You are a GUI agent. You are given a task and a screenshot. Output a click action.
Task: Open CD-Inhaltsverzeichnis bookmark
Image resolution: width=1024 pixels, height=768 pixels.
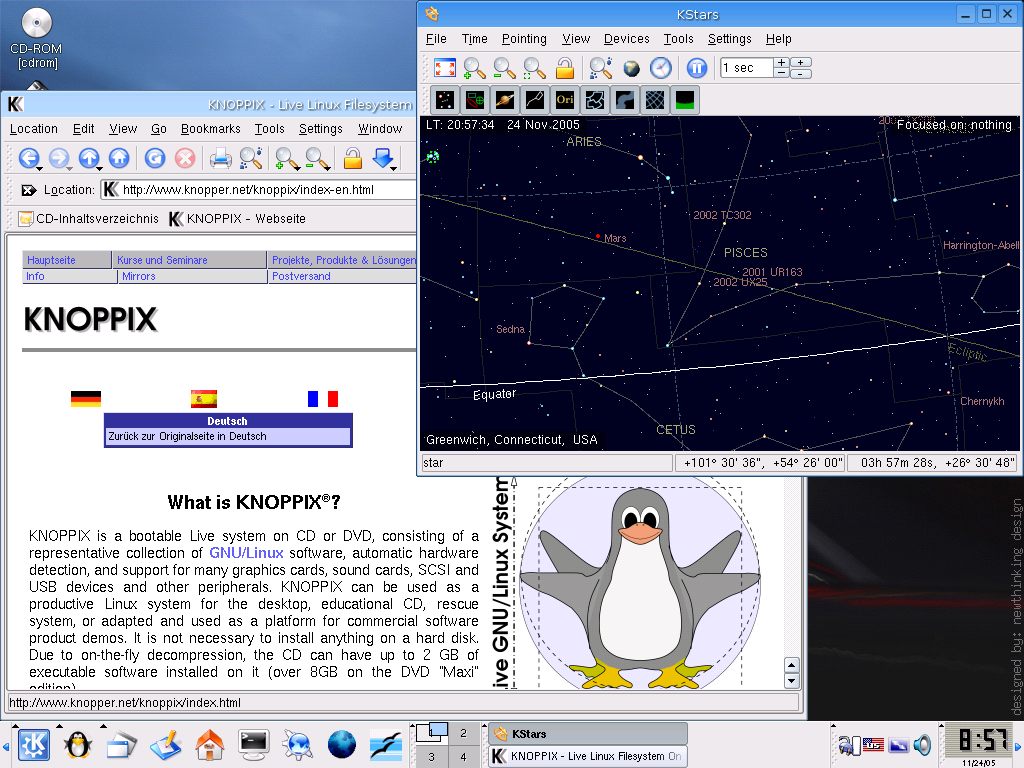[x=88, y=219]
